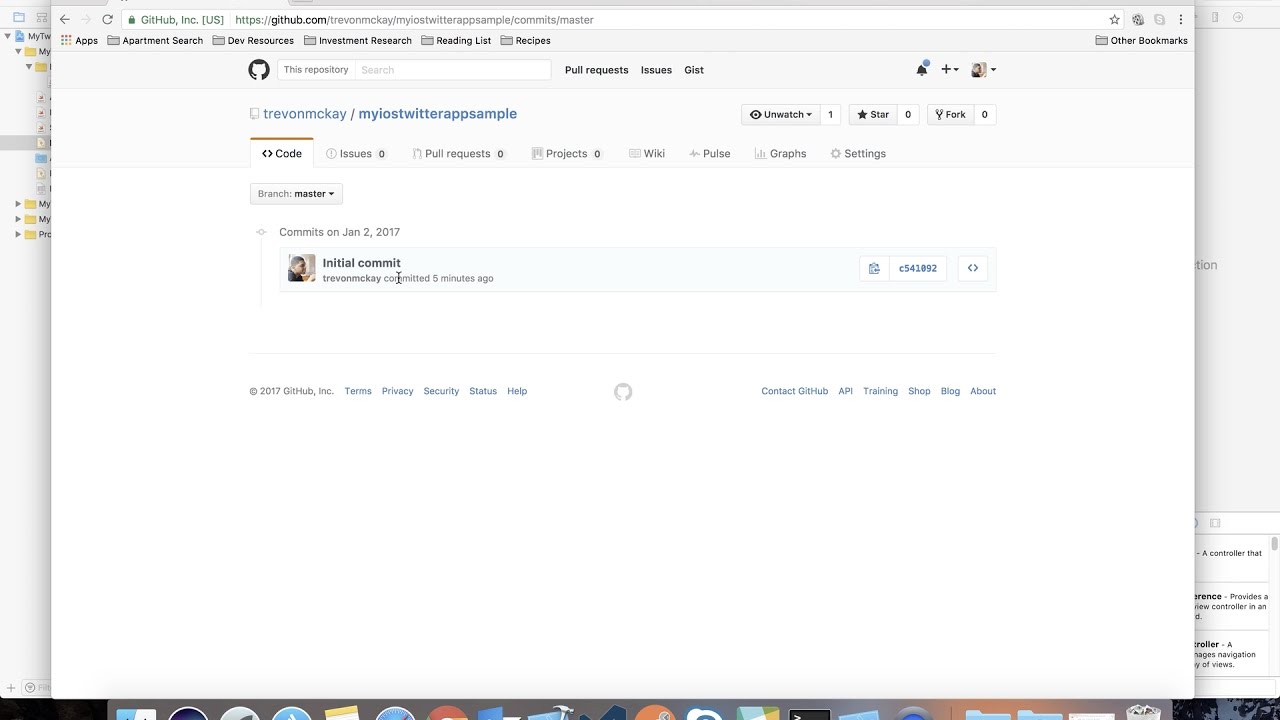1280x720 pixels.
Task: Open footer Blog link
Action: point(950,391)
